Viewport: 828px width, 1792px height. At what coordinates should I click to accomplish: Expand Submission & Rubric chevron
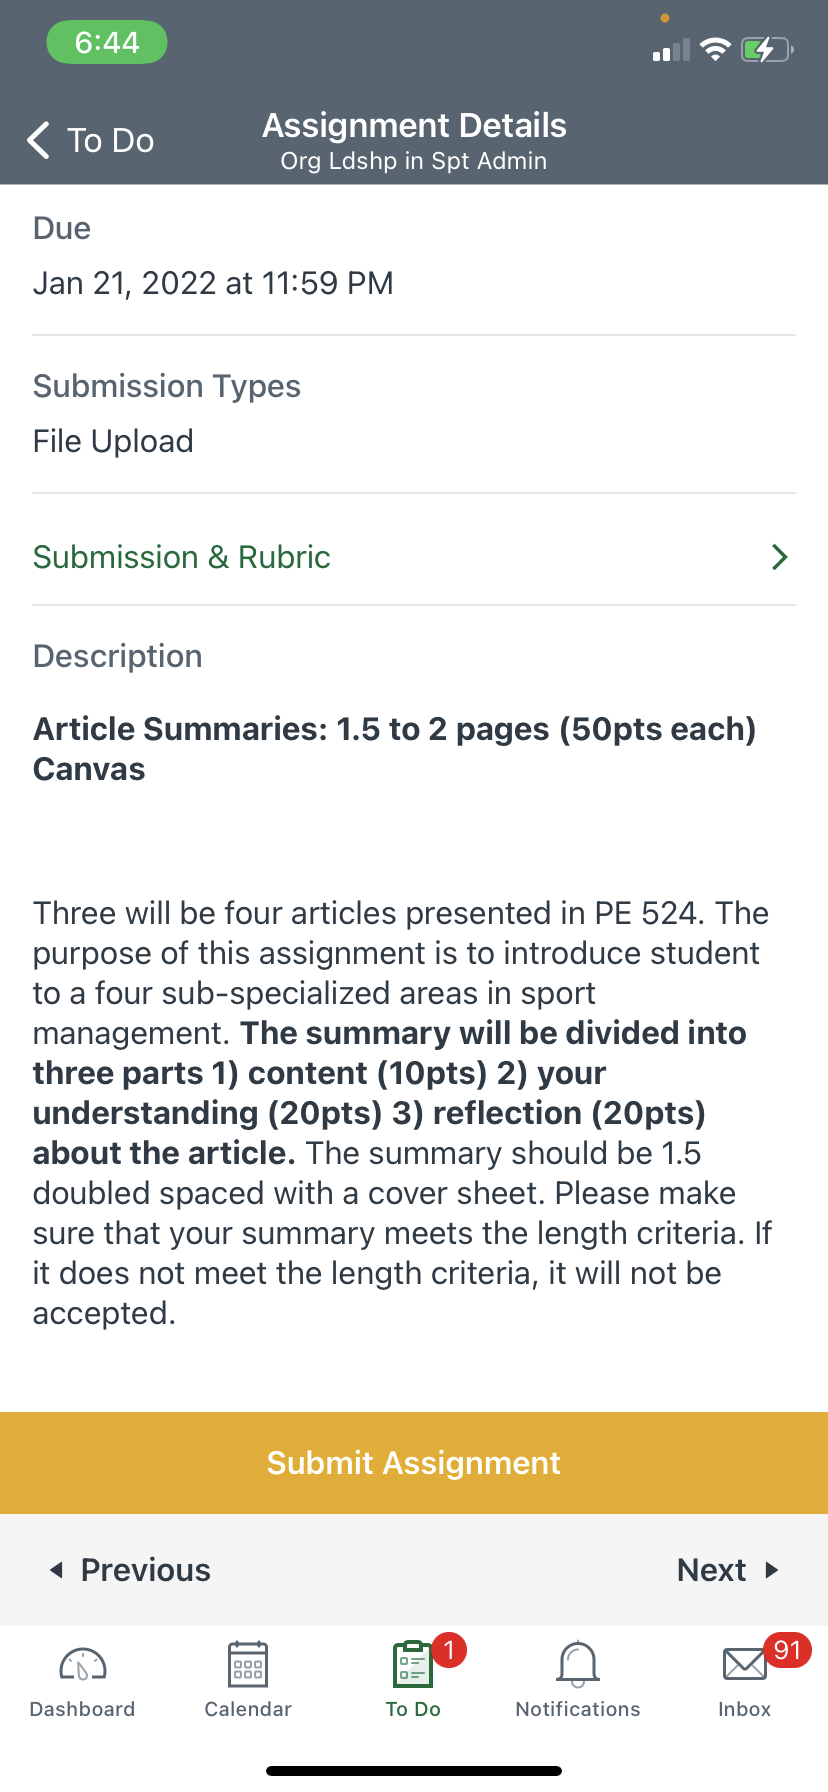780,557
